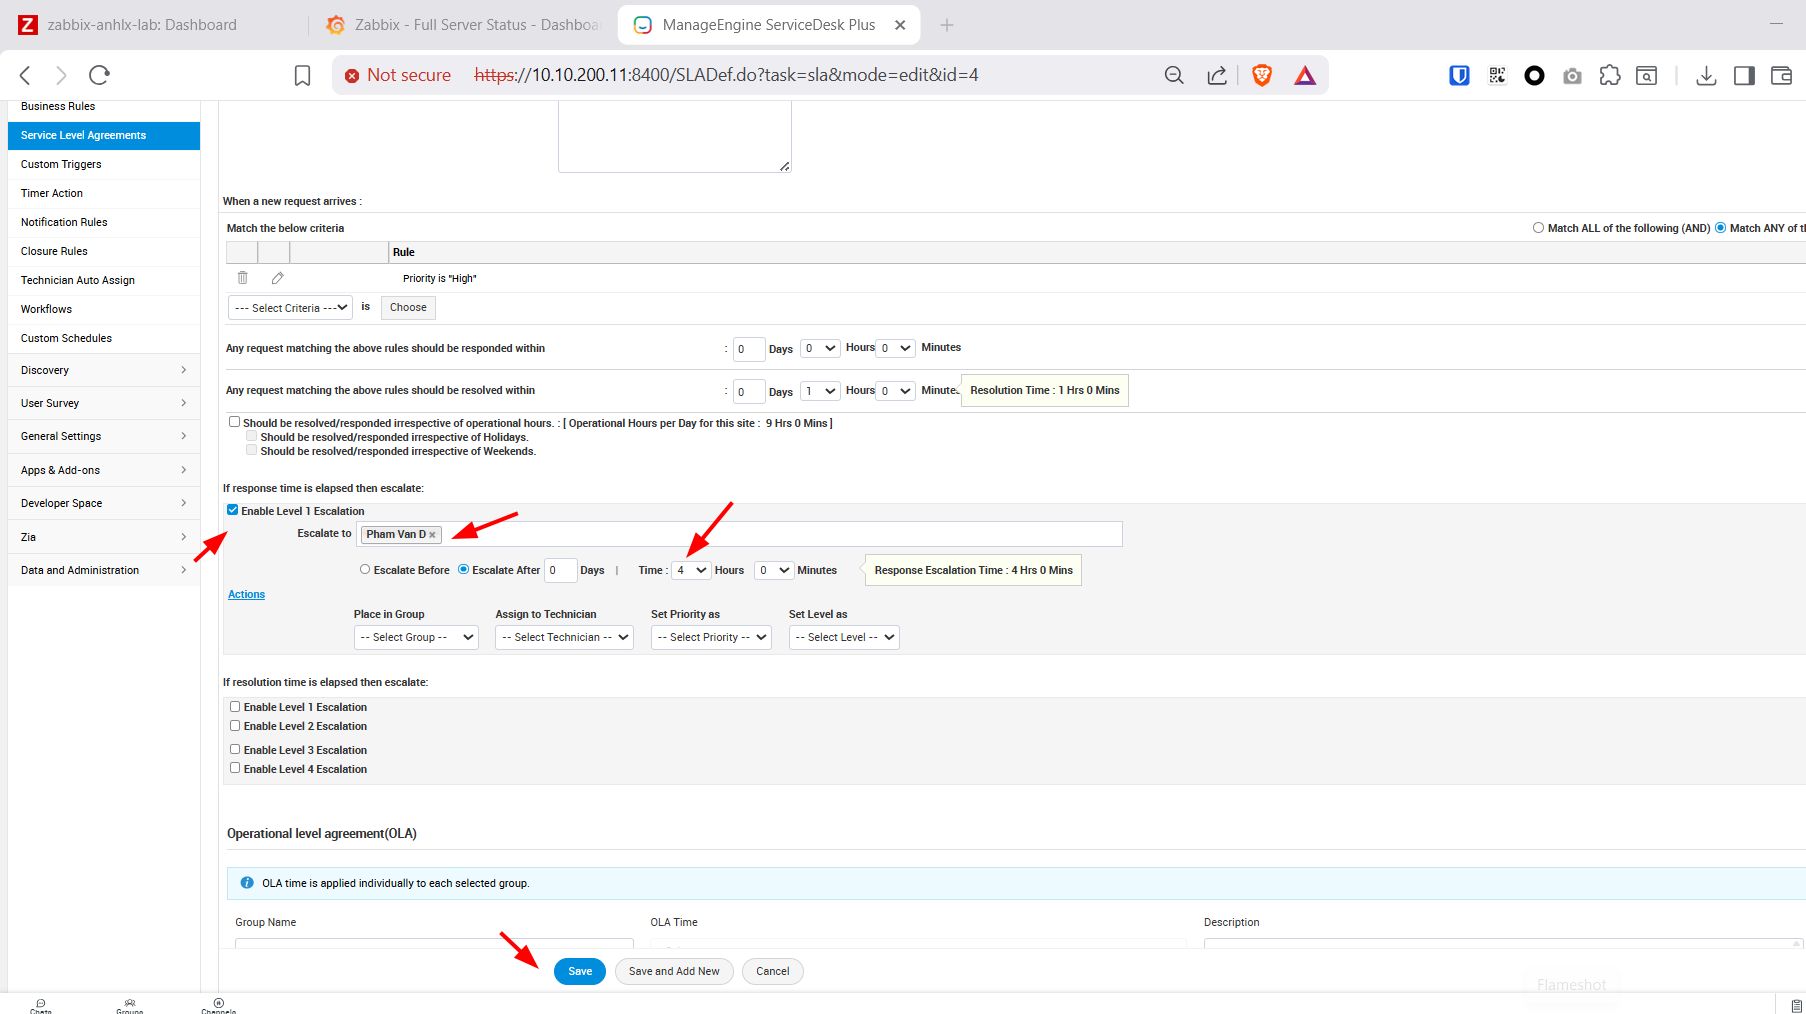Choose Match ALL of the following (AND)
Viewport: 1806px width, 1014px height.
click(x=1538, y=228)
